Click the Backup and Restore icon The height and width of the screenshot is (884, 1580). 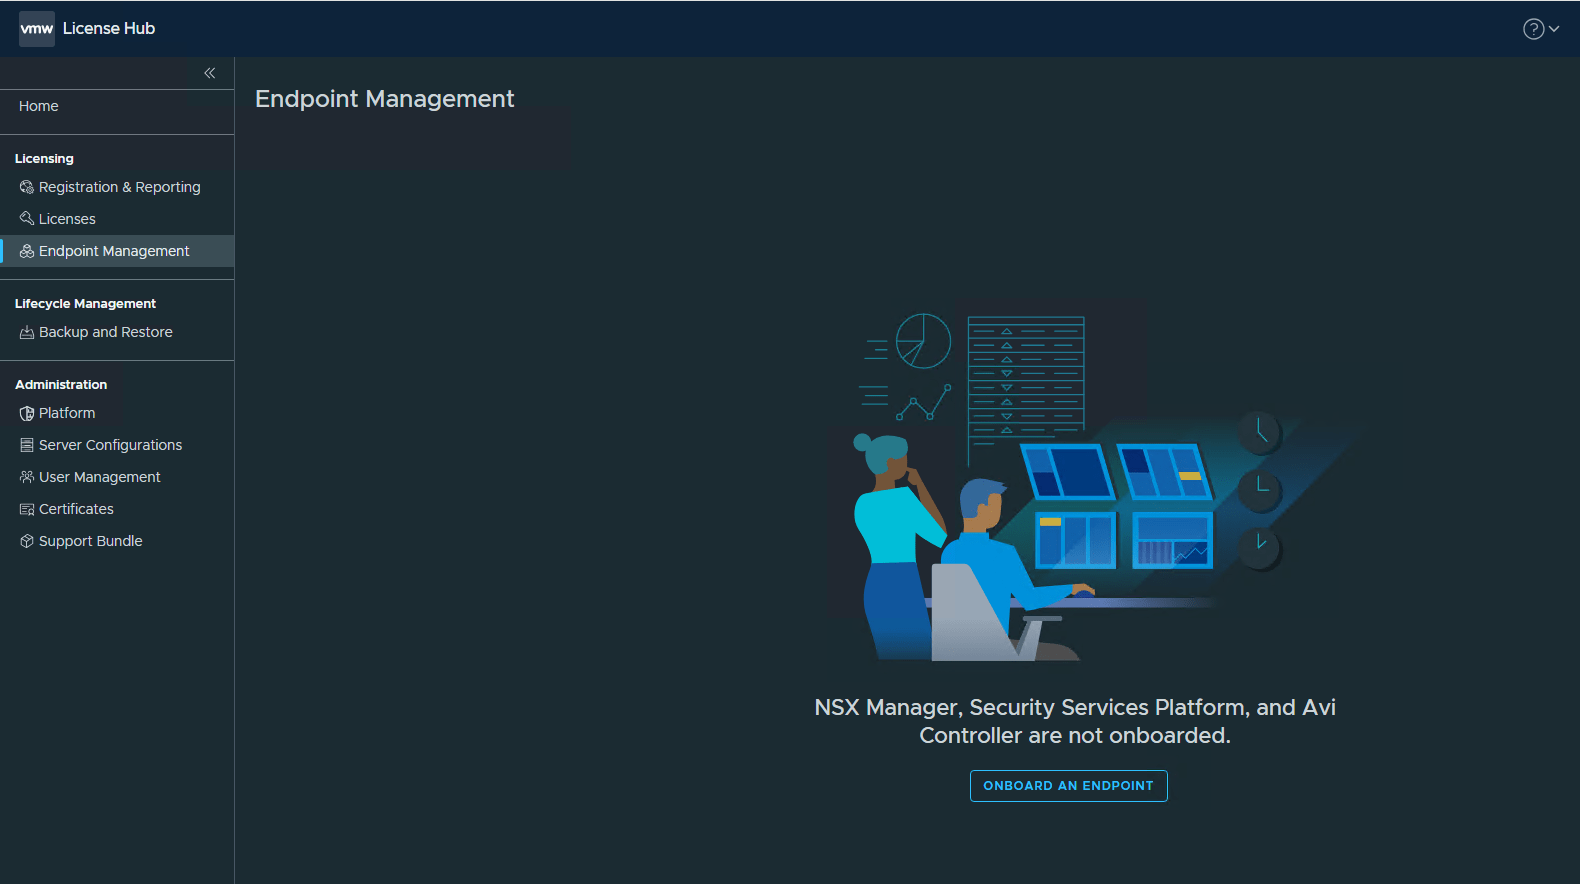[x=27, y=332]
